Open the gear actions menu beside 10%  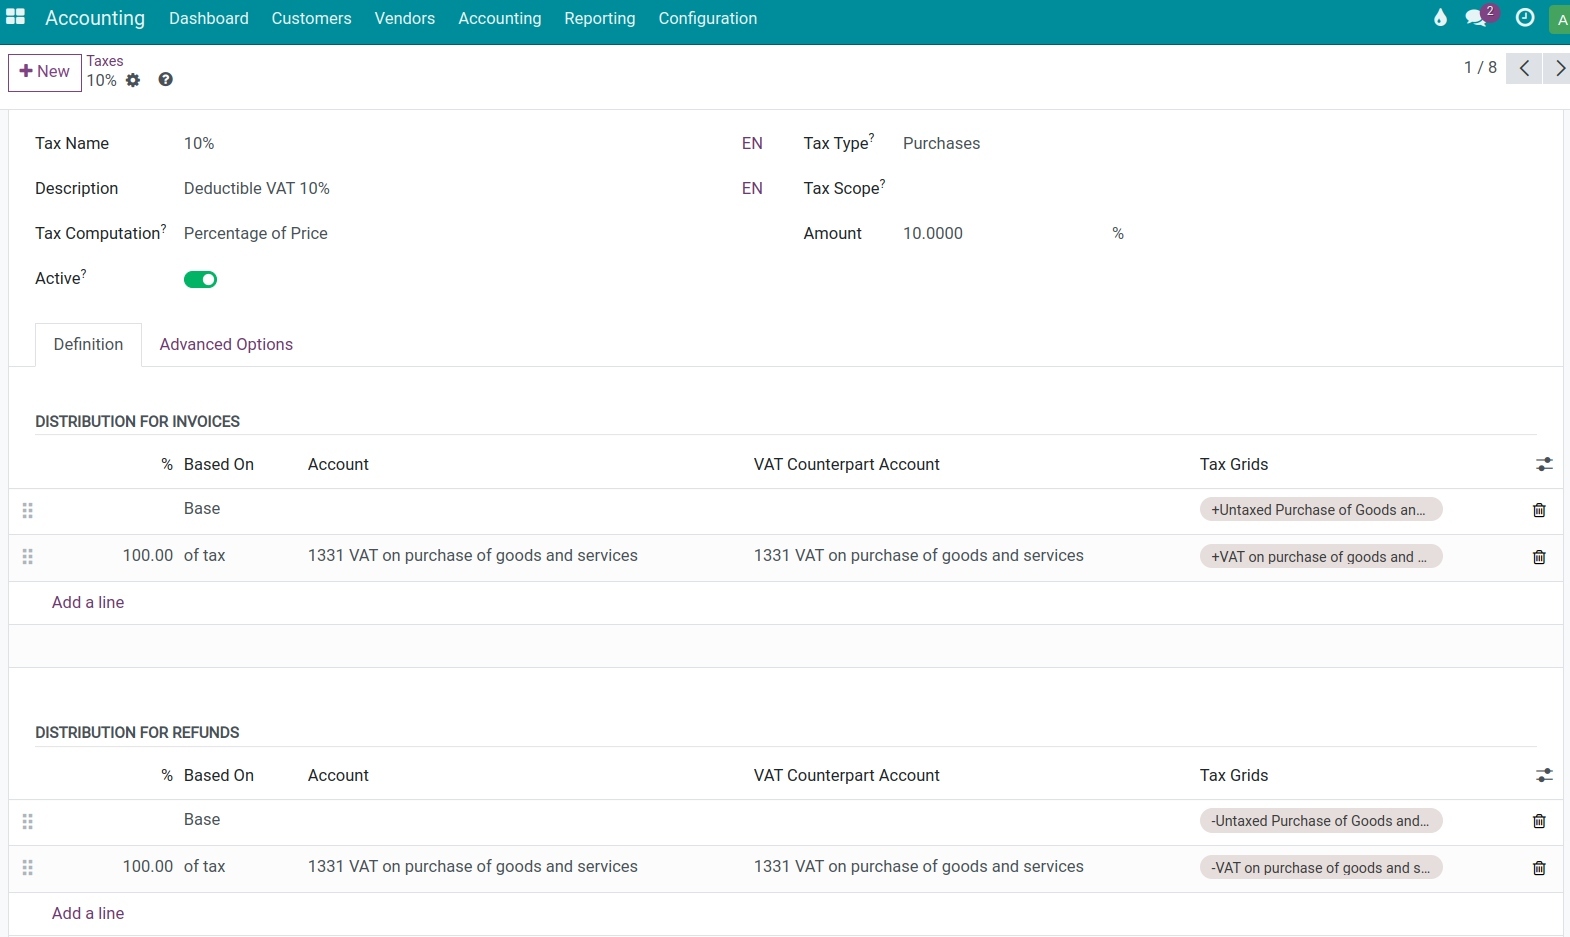coord(133,80)
